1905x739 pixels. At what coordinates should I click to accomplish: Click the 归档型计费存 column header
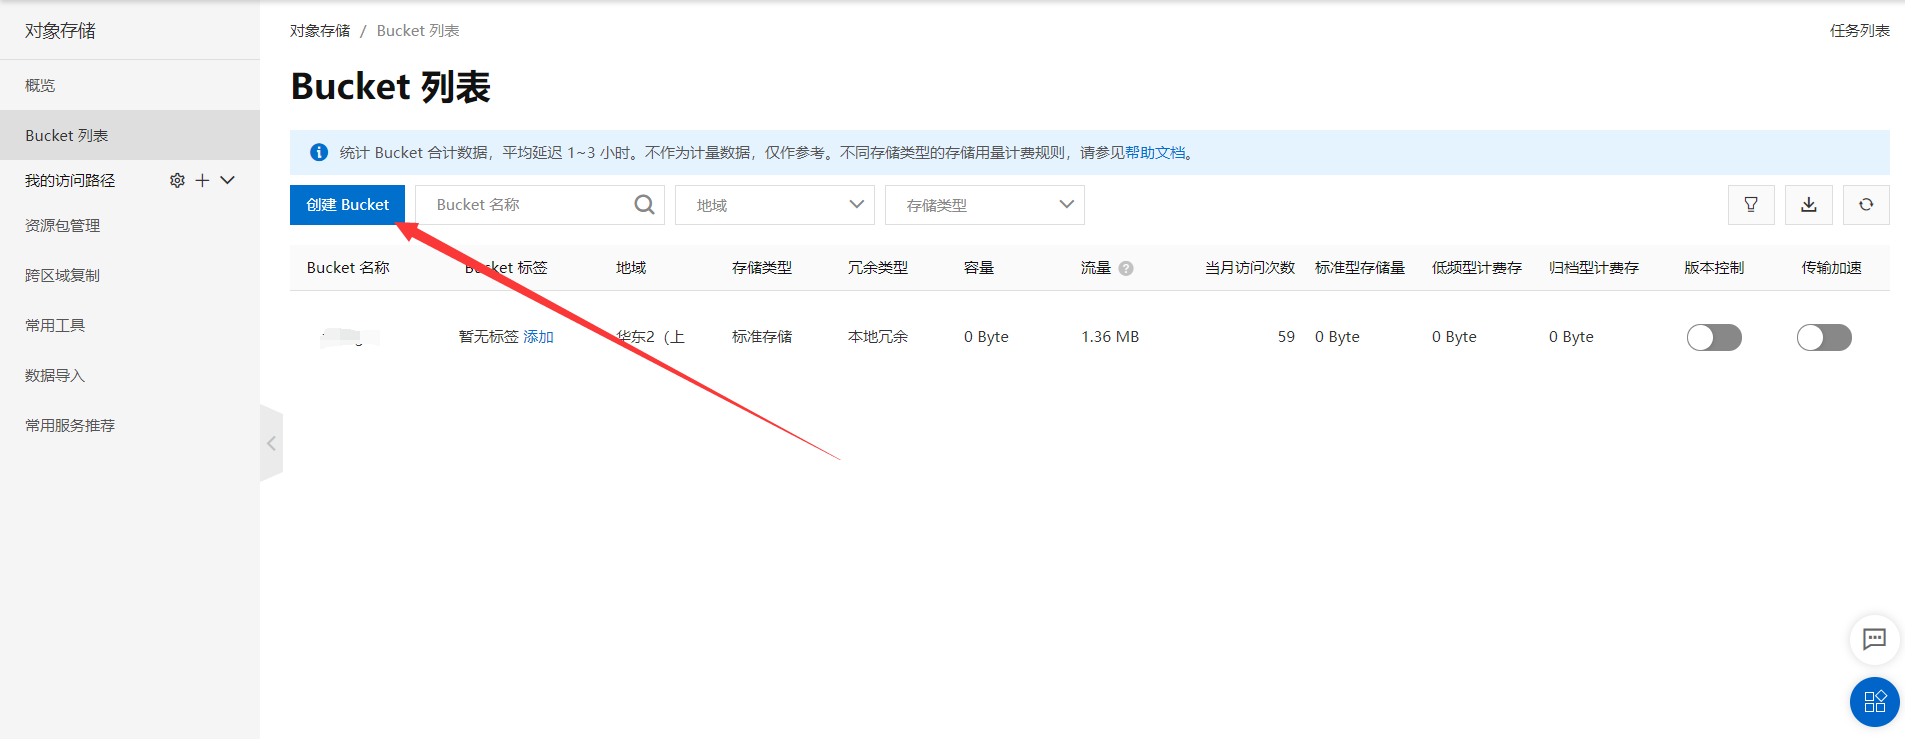(x=1594, y=268)
